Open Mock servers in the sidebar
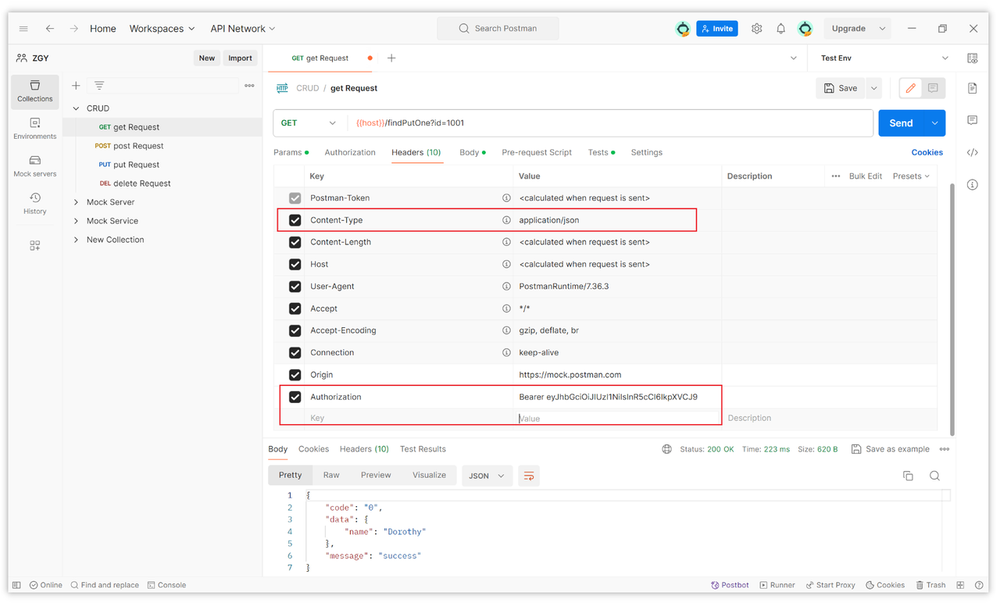The height and width of the screenshot is (606, 1000). pos(35,165)
